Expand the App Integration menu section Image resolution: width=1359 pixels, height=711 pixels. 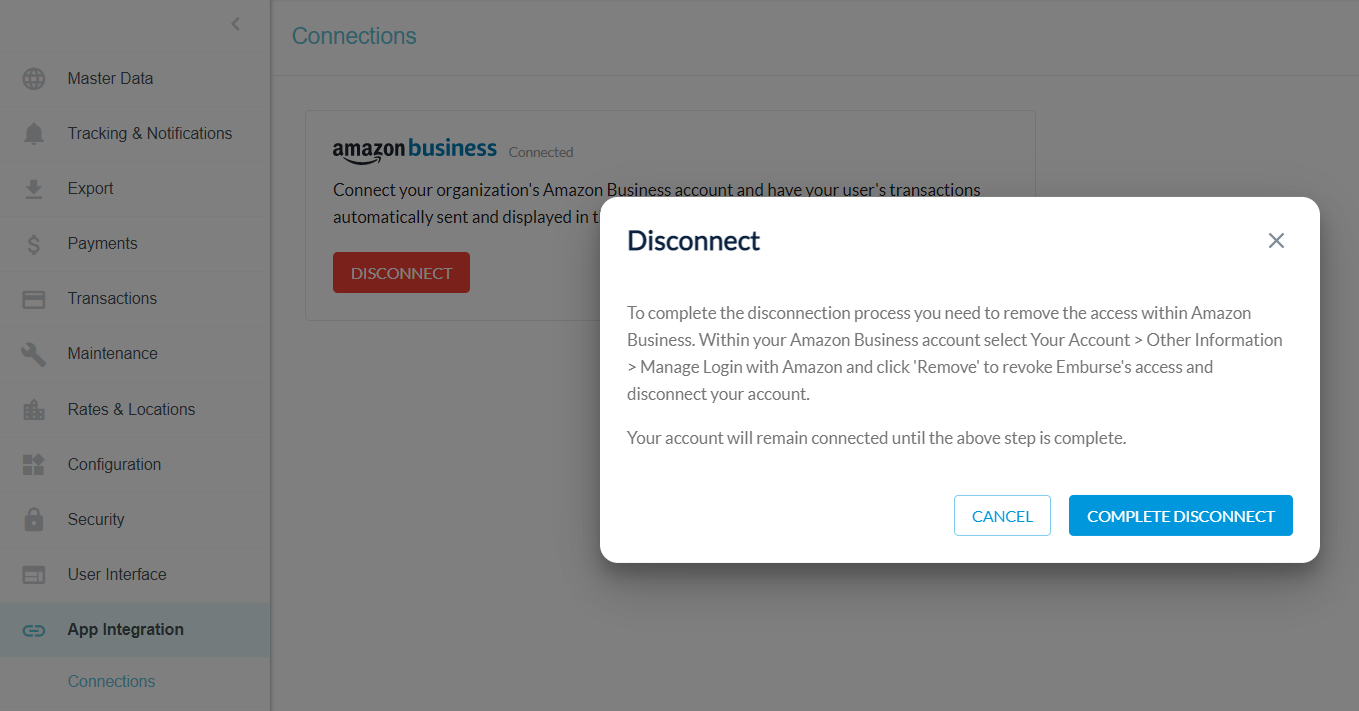126,630
